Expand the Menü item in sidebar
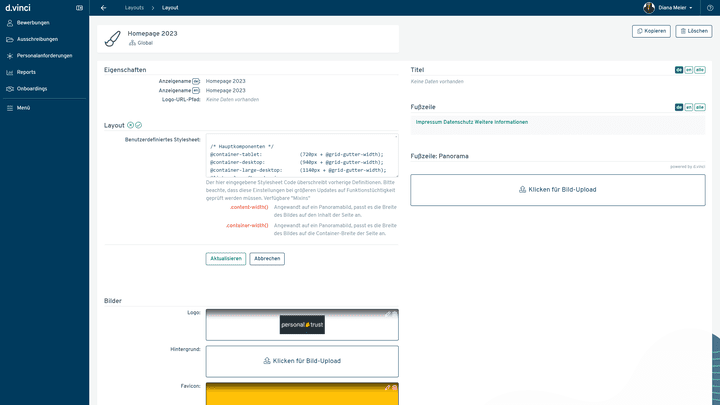The image size is (720, 405). click(x=24, y=107)
